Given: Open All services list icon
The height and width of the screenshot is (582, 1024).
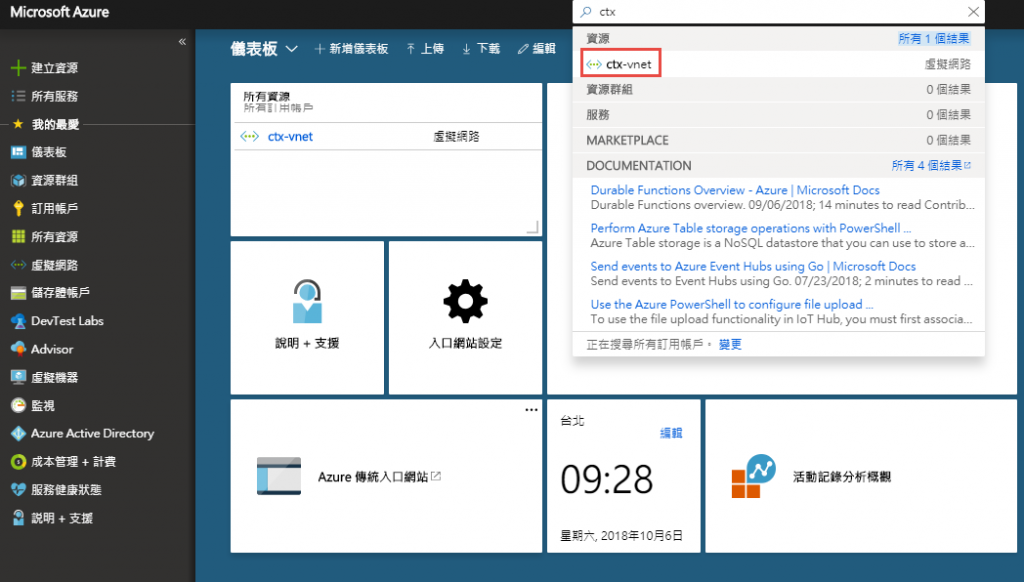Looking at the screenshot, I should pyautogui.click(x=18, y=96).
